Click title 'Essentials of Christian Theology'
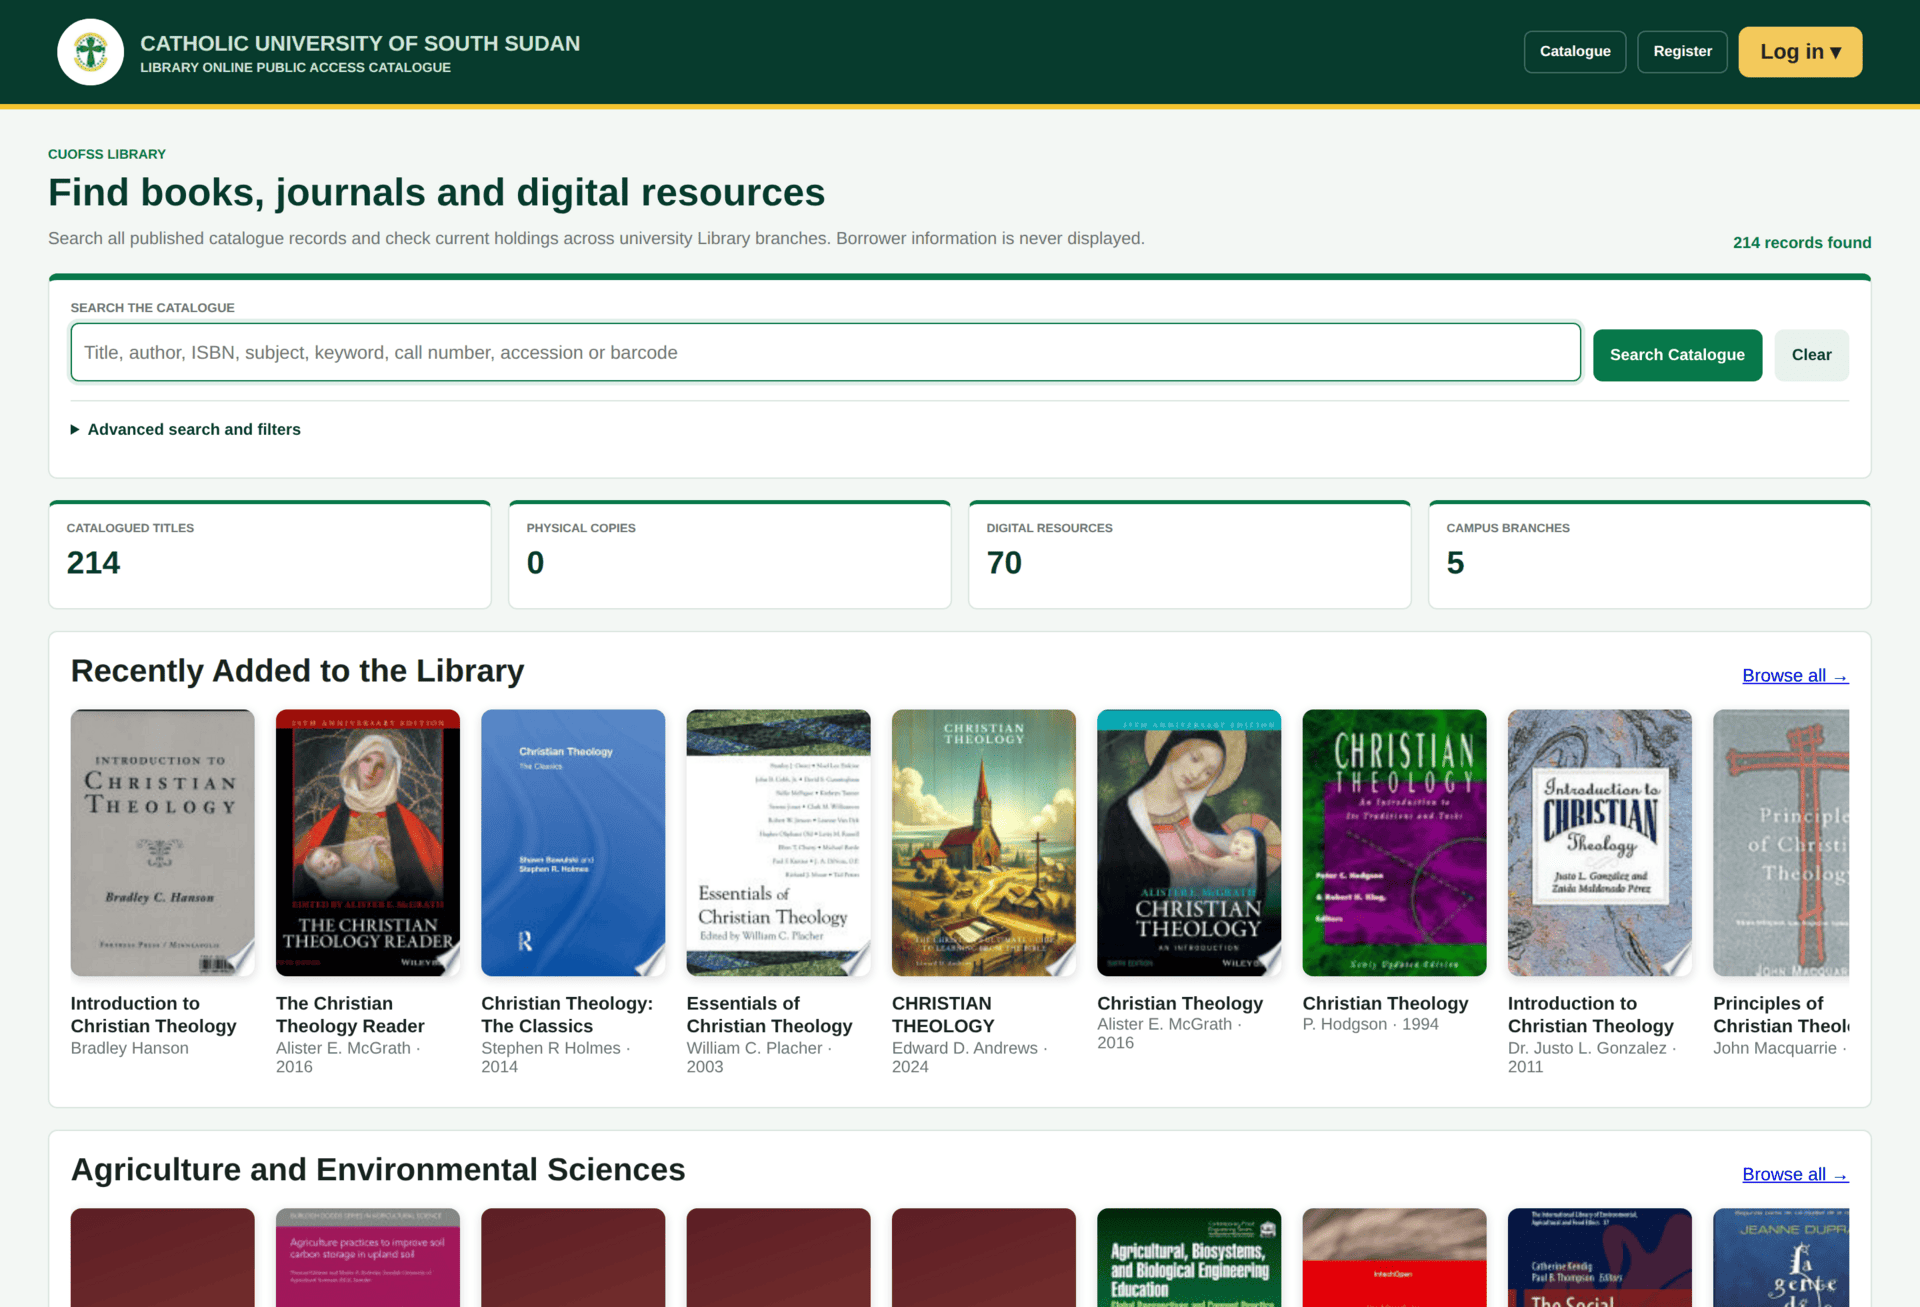Image resolution: width=1920 pixels, height=1307 pixels. pos(769,1015)
